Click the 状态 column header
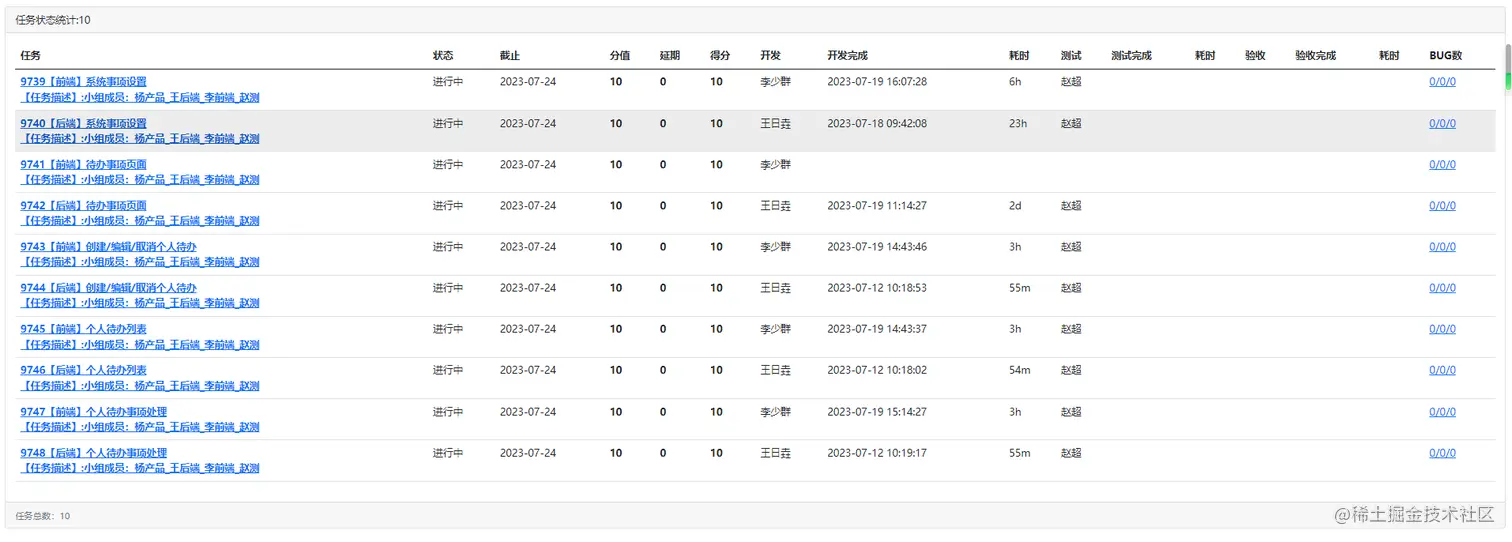The width and height of the screenshot is (1512, 542). coord(443,56)
